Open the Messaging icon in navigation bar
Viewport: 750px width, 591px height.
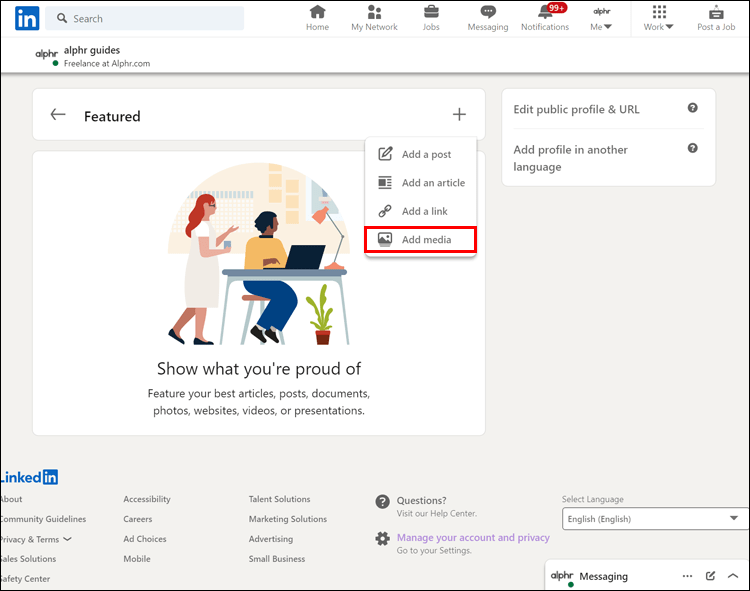(x=488, y=18)
